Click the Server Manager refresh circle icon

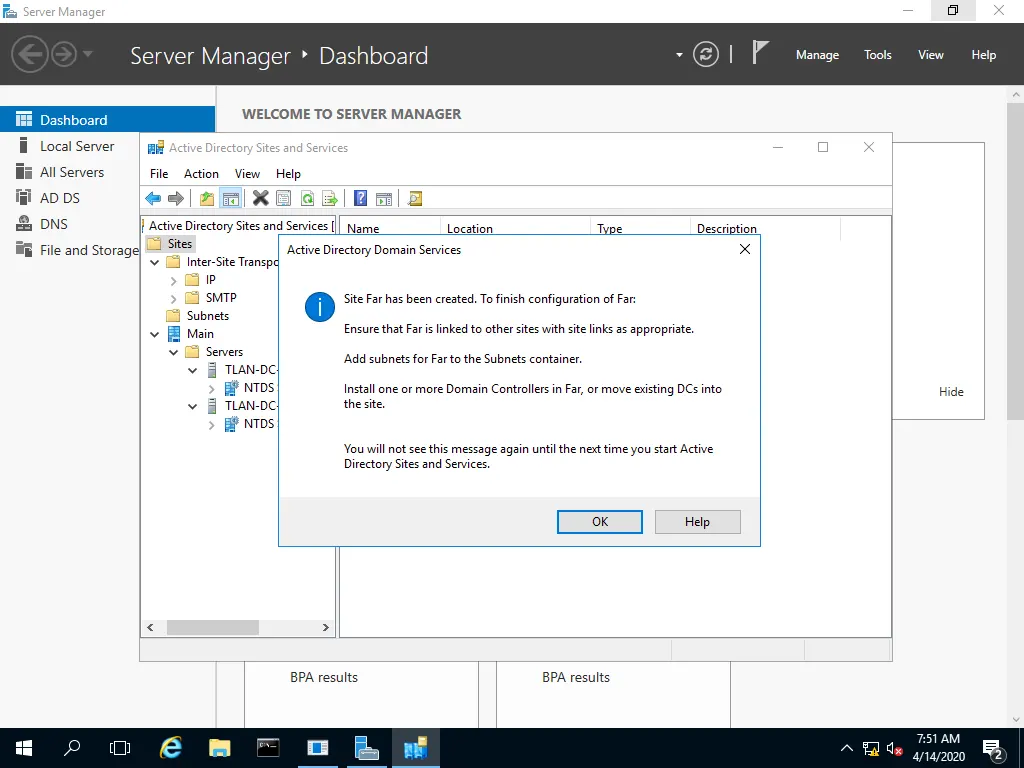(x=706, y=54)
